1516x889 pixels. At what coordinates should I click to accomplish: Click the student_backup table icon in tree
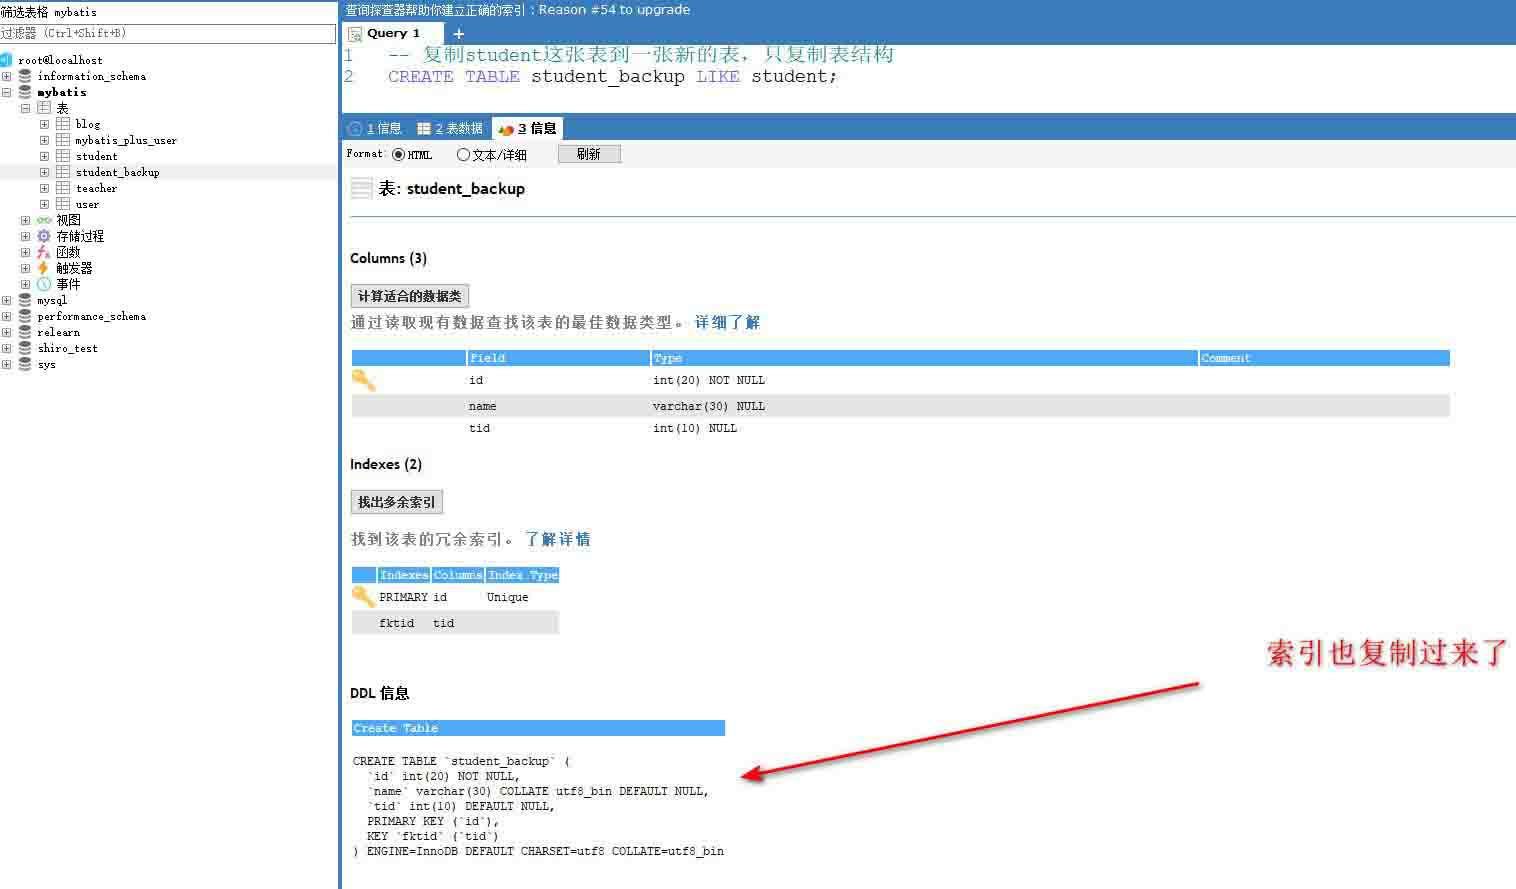click(63, 172)
